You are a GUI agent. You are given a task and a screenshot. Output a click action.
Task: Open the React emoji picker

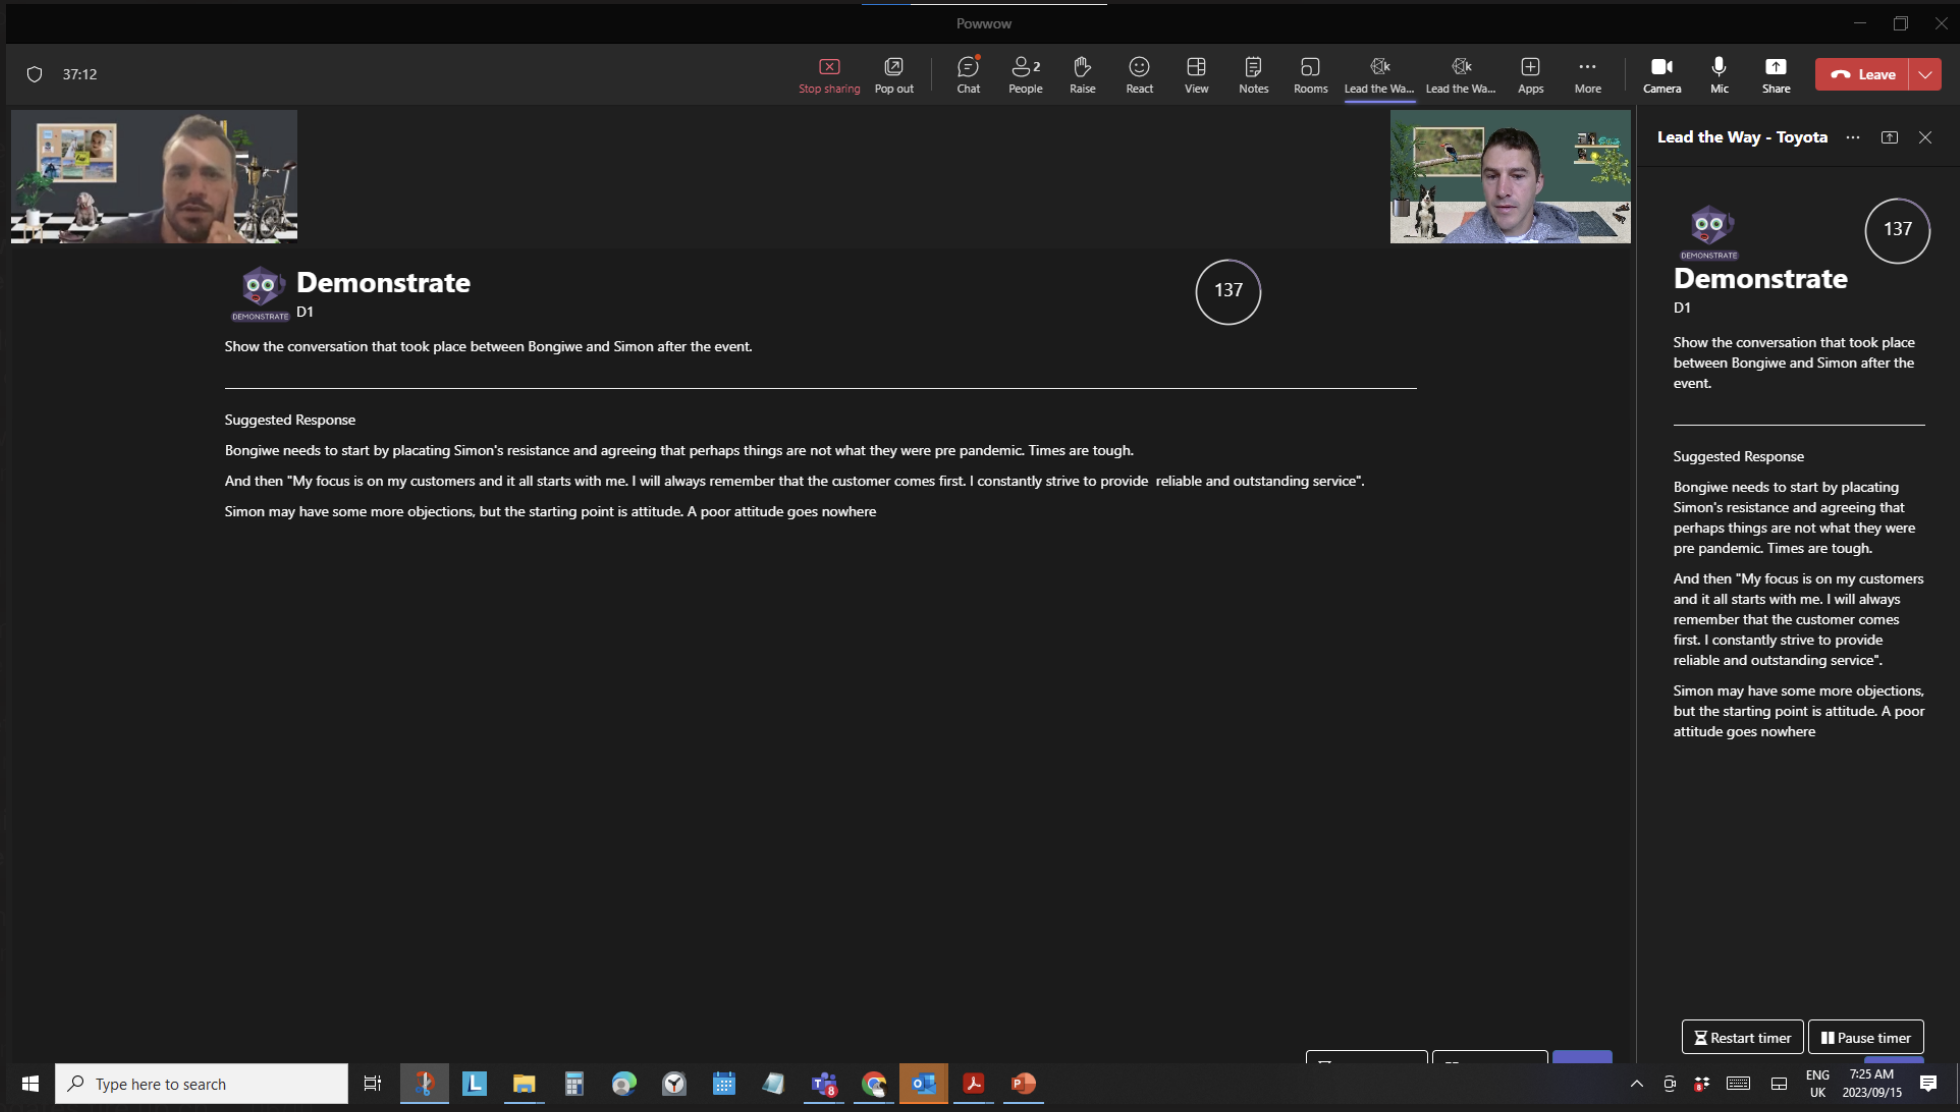click(x=1139, y=74)
